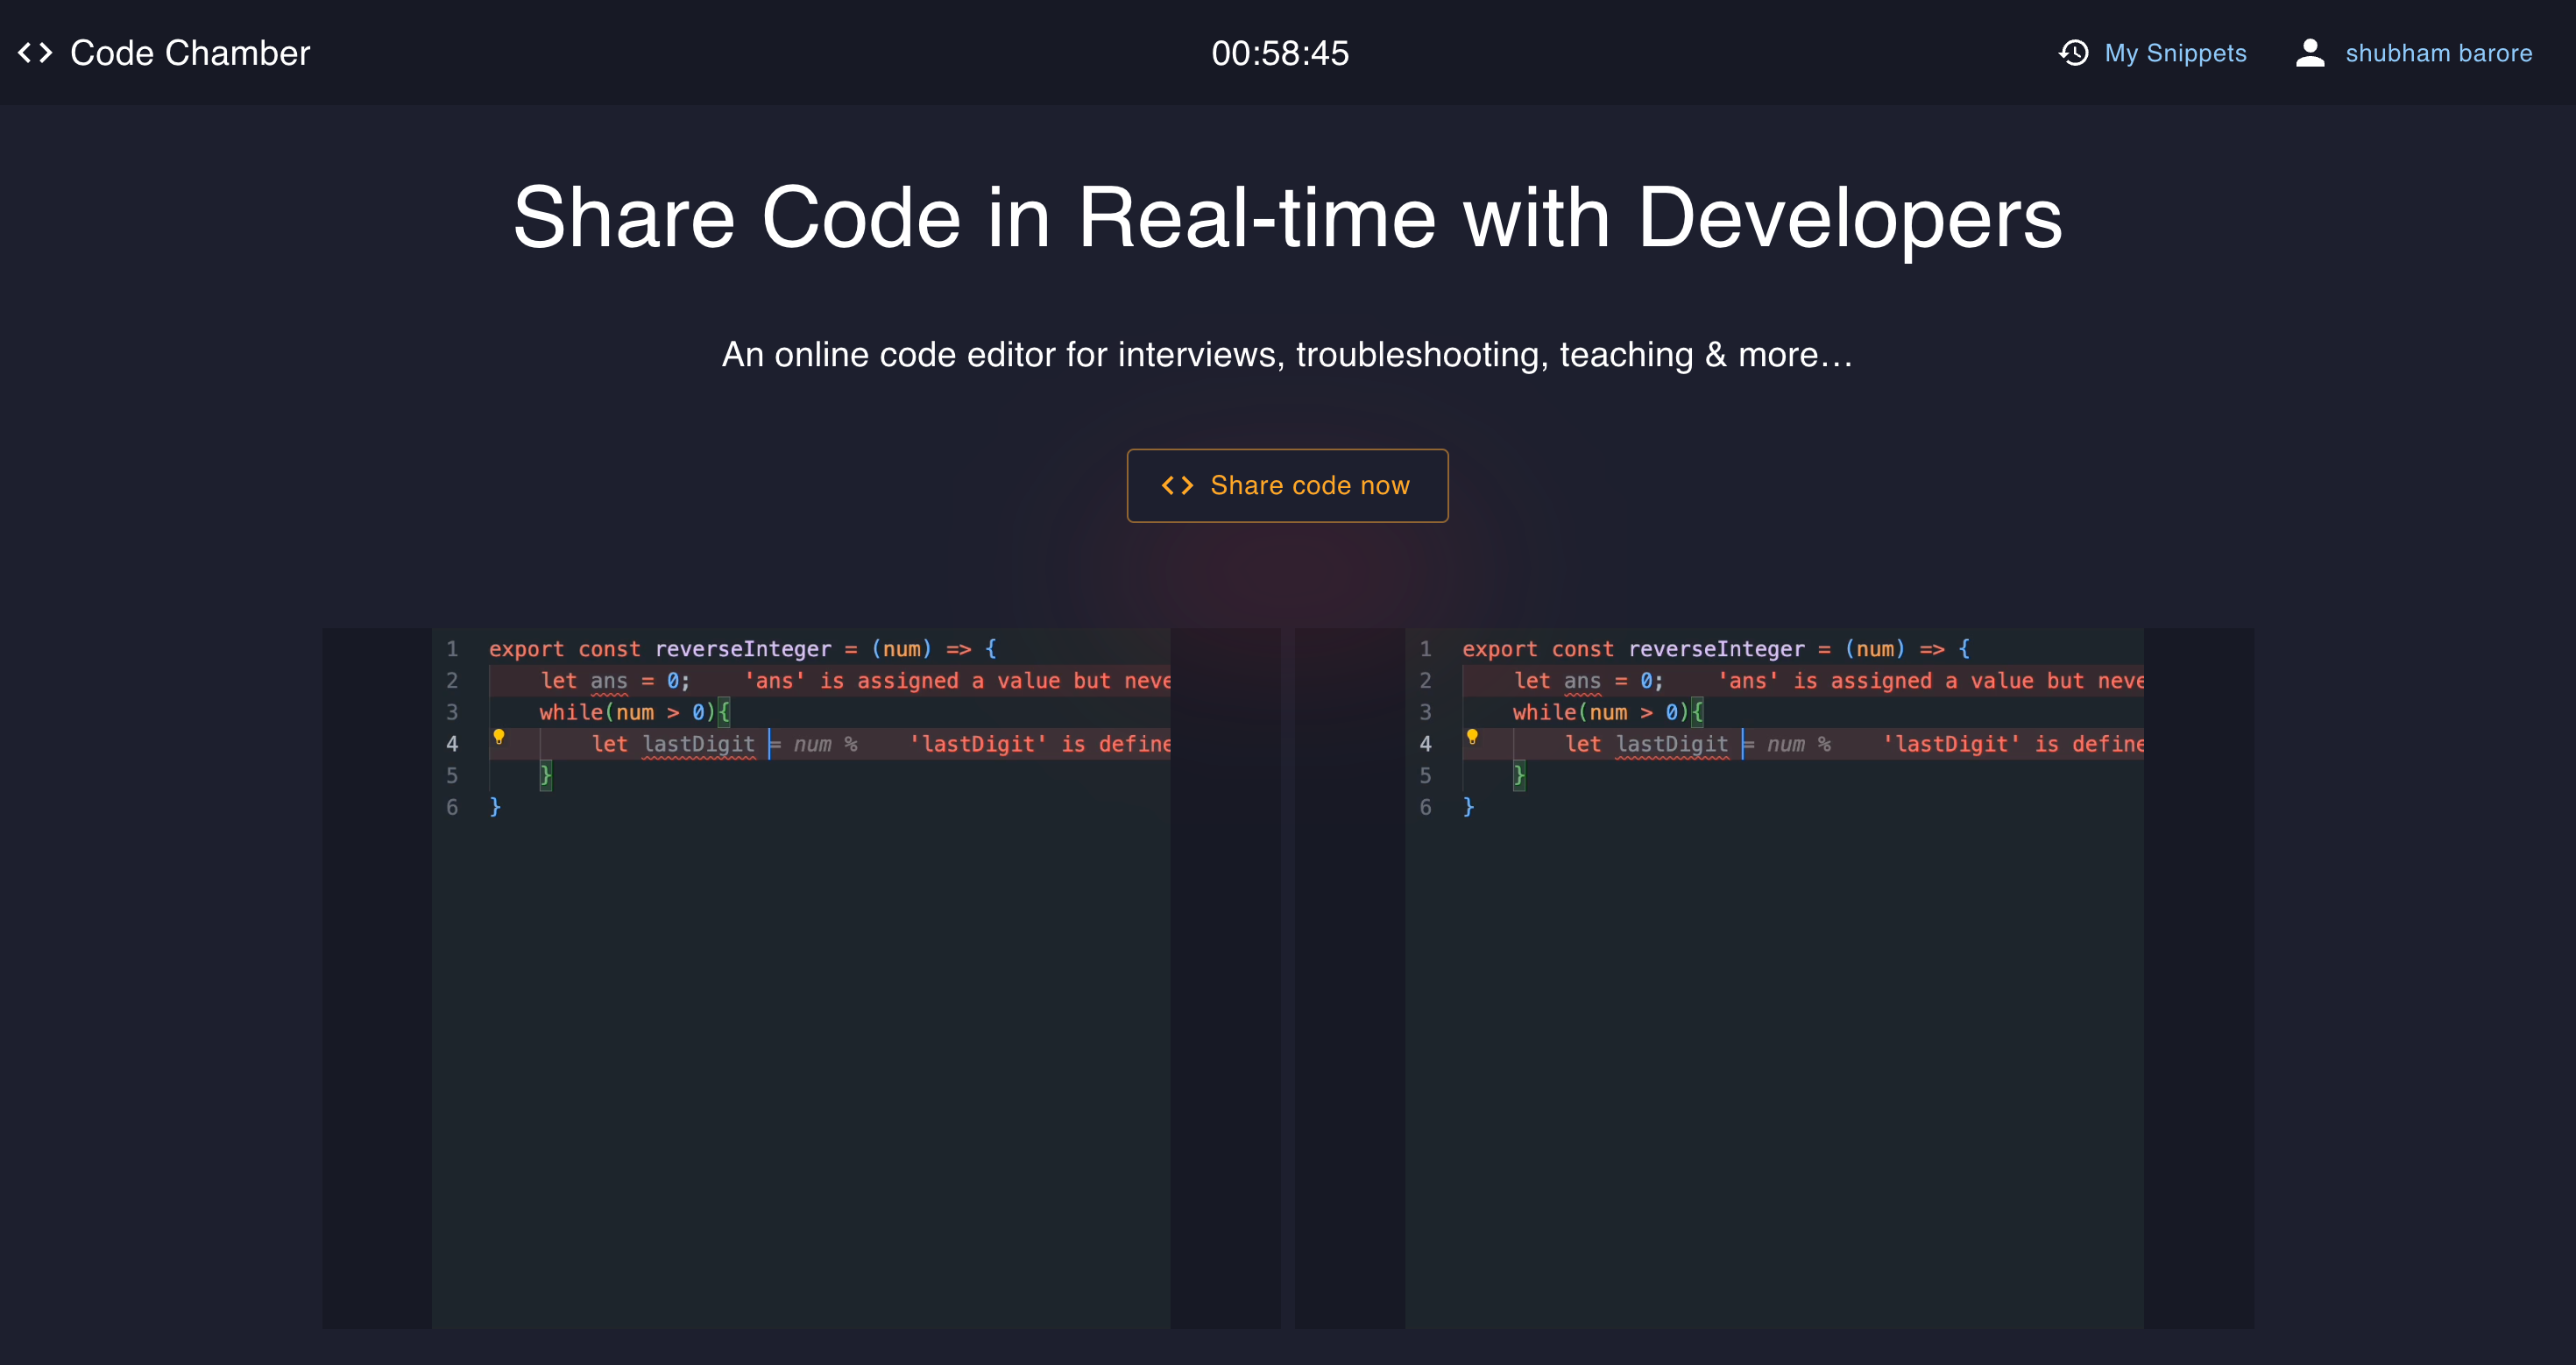Click the light bulb quick-fix in right editor
Viewport: 2576px width, 1365px height.
coord(1472,737)
